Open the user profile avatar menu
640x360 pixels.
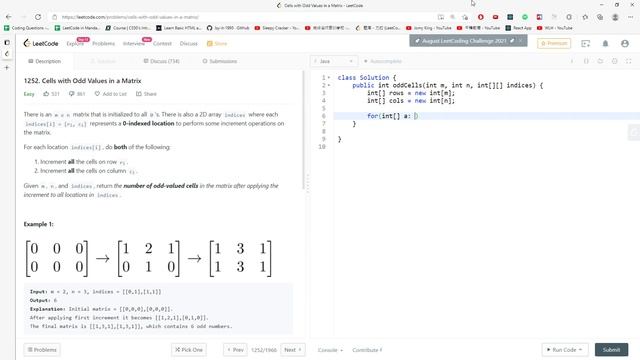coord(624,43)
